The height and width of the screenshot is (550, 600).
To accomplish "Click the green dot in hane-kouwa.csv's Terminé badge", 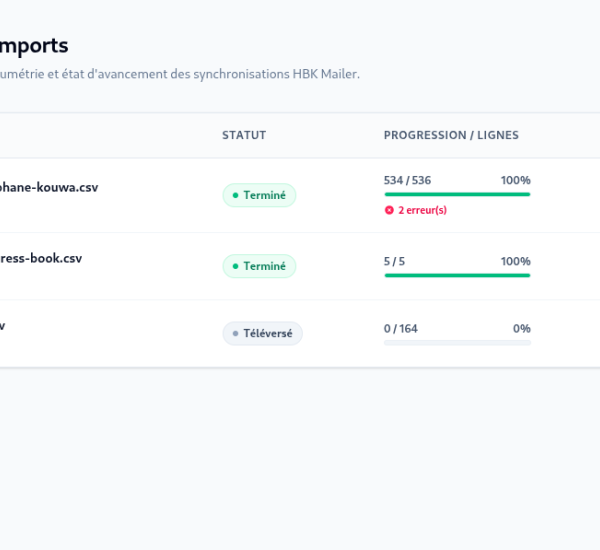I will tap(235, 196).
